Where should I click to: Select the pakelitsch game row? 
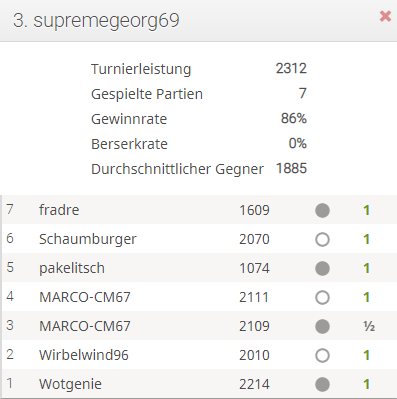(199, 268)
